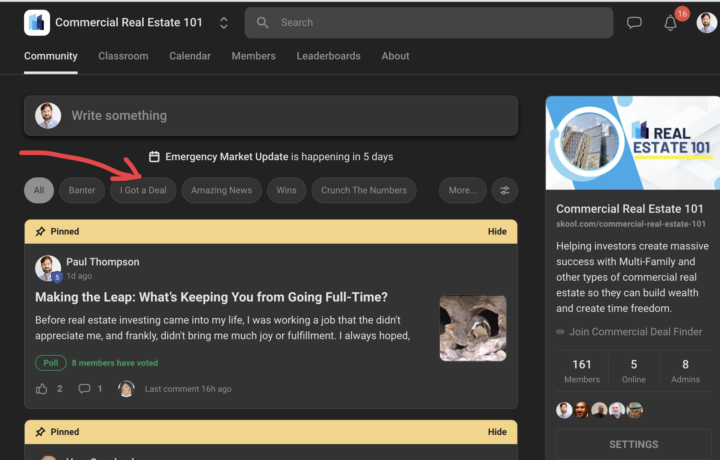Open the Join Commercial Deal Finder link
720x460 pixels.
click(635, 332)
